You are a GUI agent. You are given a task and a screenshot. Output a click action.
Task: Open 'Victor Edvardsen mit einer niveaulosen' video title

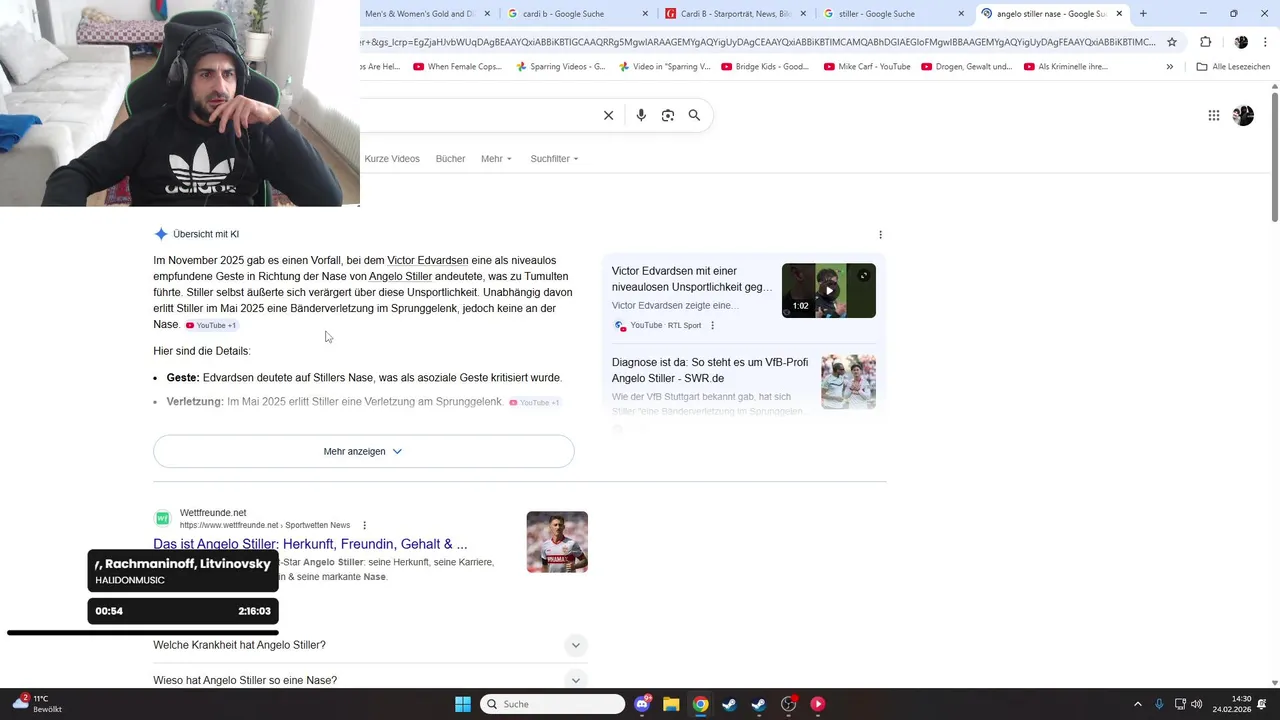pos(692,279)
